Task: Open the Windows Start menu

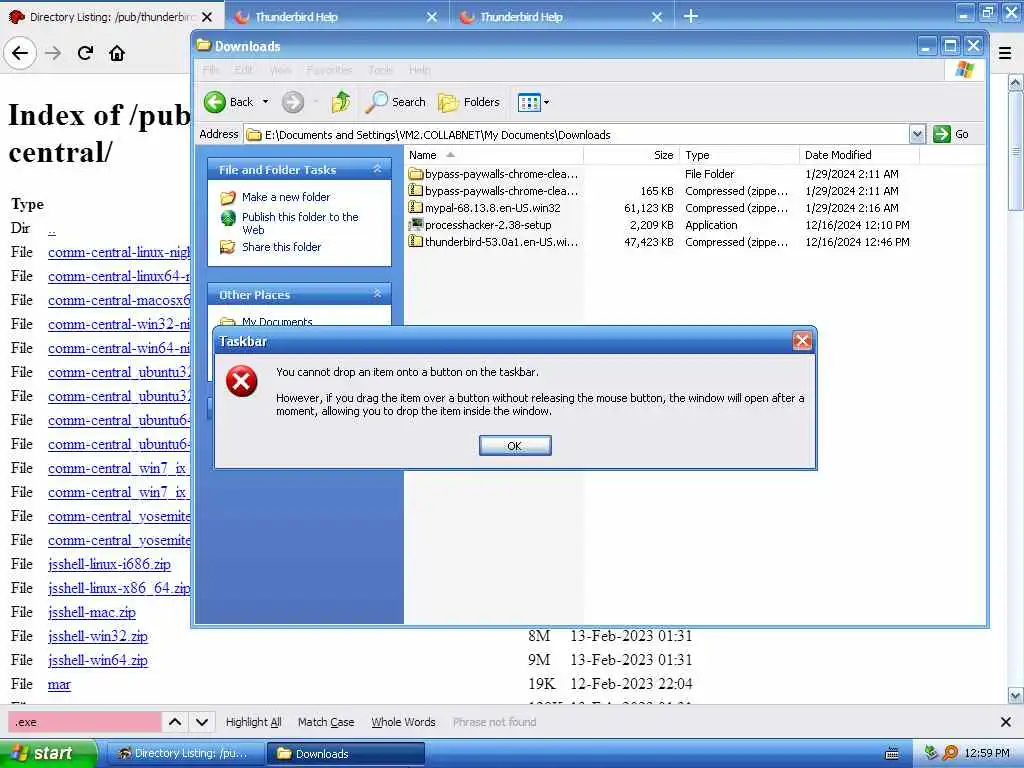Action: (48, 754)
